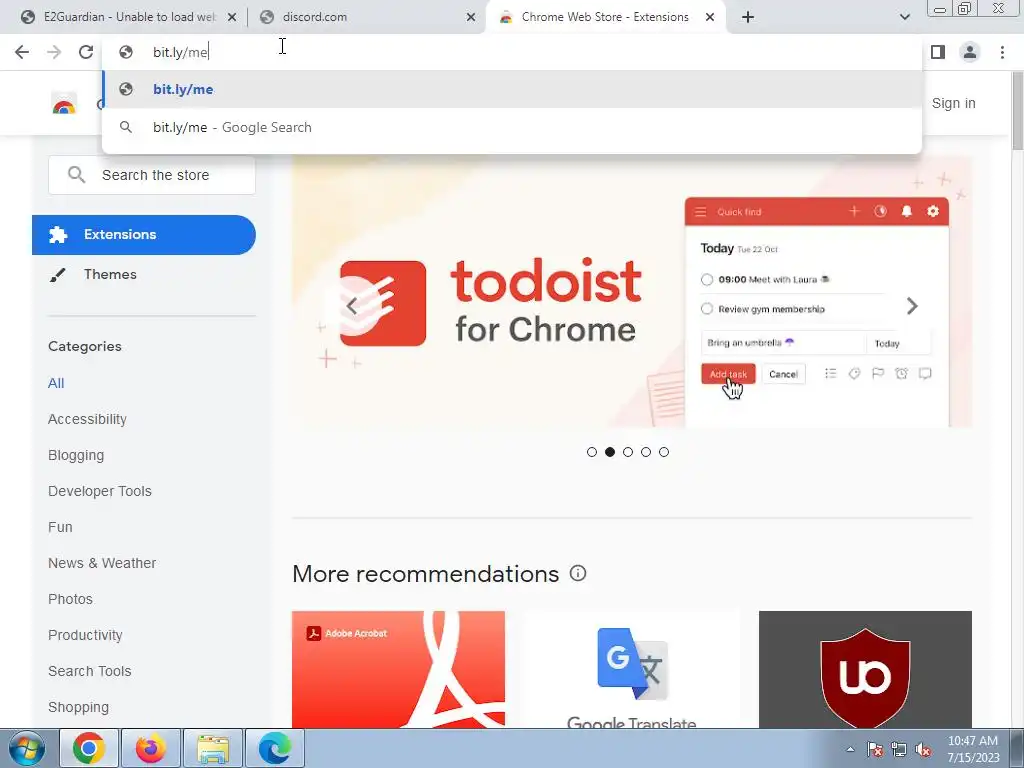1024x768 pixels.
Task: Select Extensions in the sidebar
Action: 144,234
